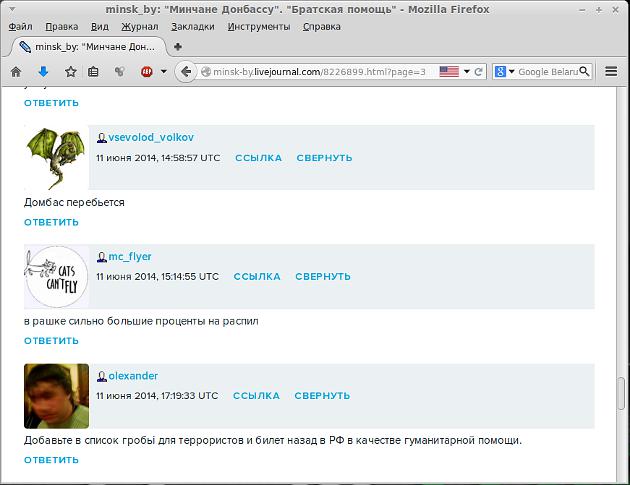Open the bookmarks list icon
Screen dimensions: 630x485
click(x=93, y=72)
